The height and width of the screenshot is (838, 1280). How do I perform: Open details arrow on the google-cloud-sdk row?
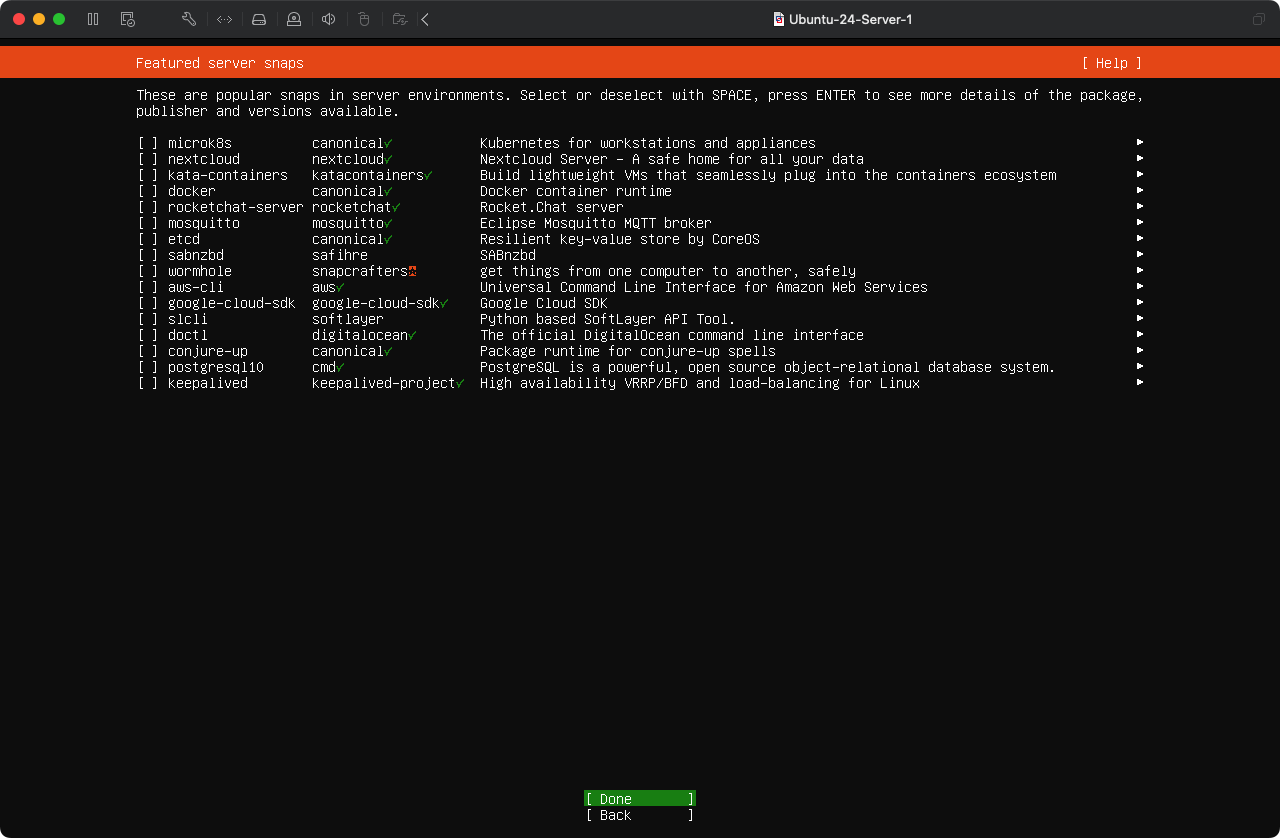coord(1140,302)
